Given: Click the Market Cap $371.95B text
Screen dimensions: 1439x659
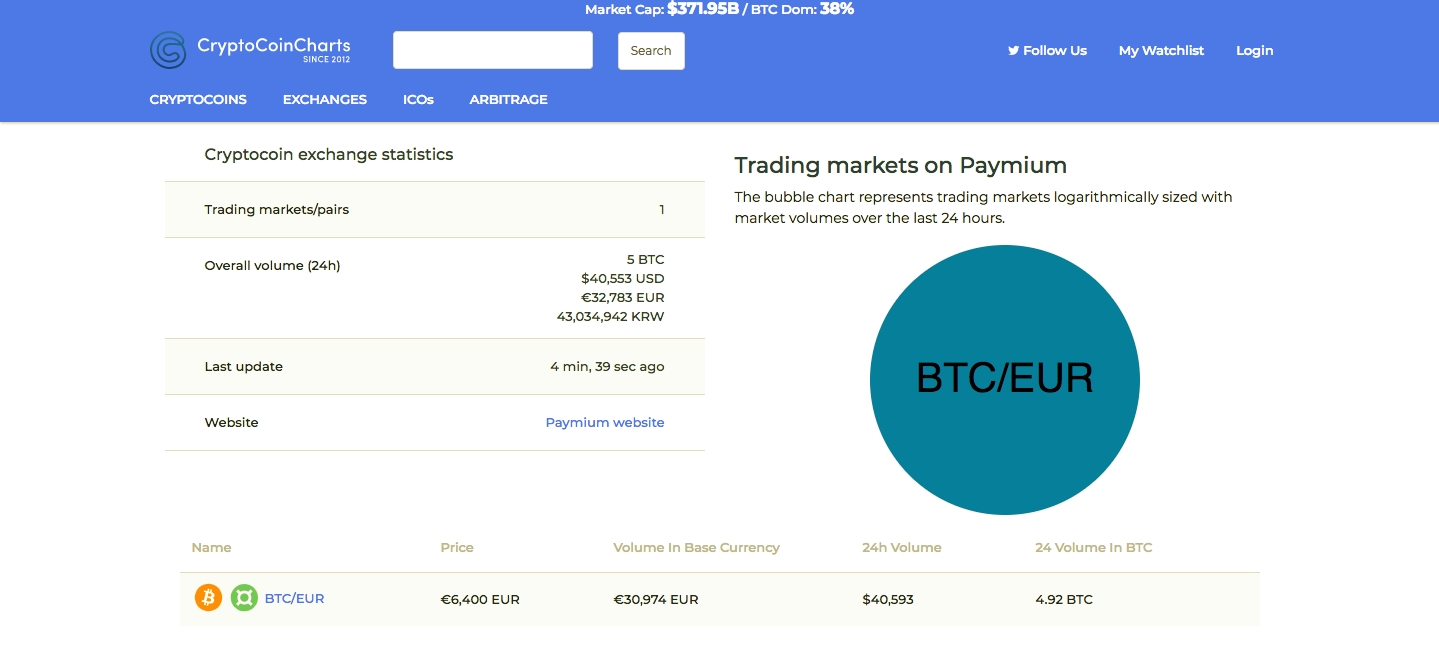Looking at the screenshot, I should coord(661,9).
